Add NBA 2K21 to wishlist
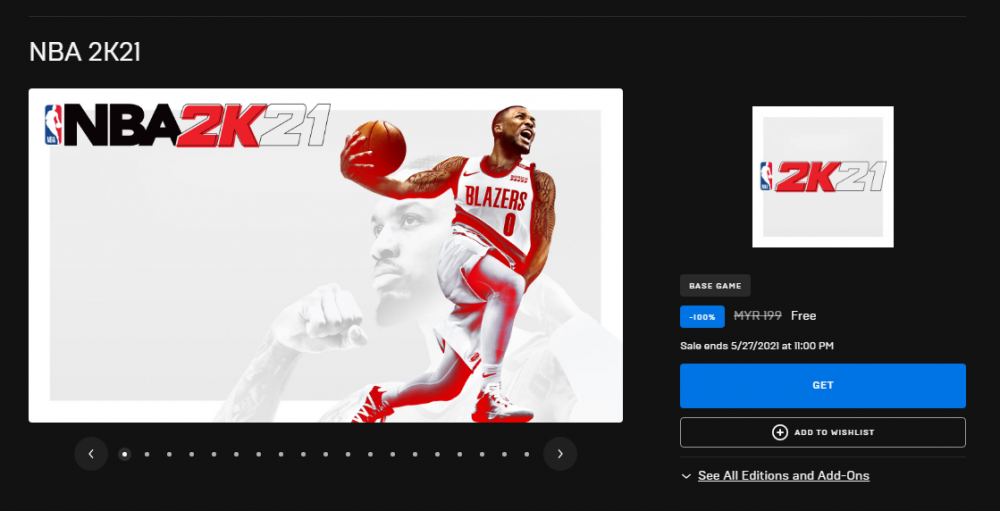This screenshot has width=1000, height=511. [823, 433]
